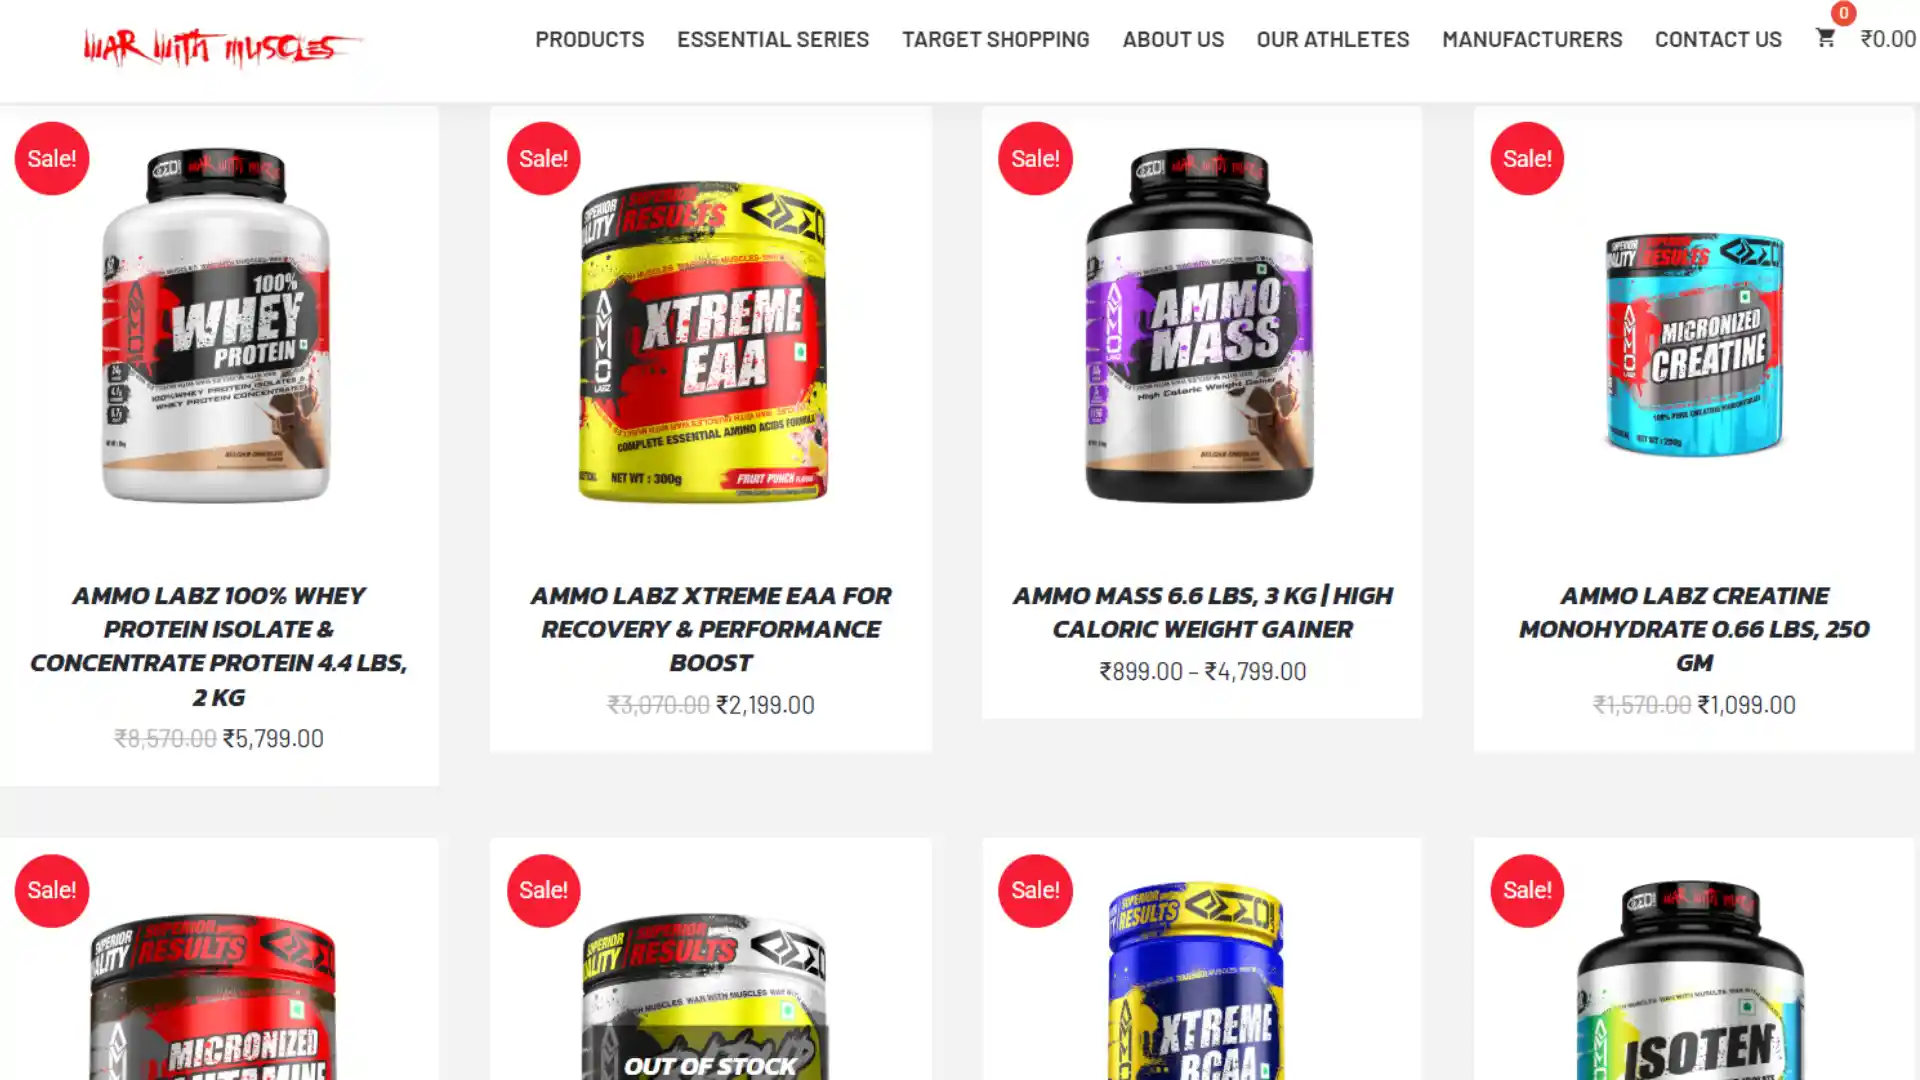Open Ammo Labz 100% Whey Protein title link
This screenshot has height=1080, width=1920.
point(219,646)
